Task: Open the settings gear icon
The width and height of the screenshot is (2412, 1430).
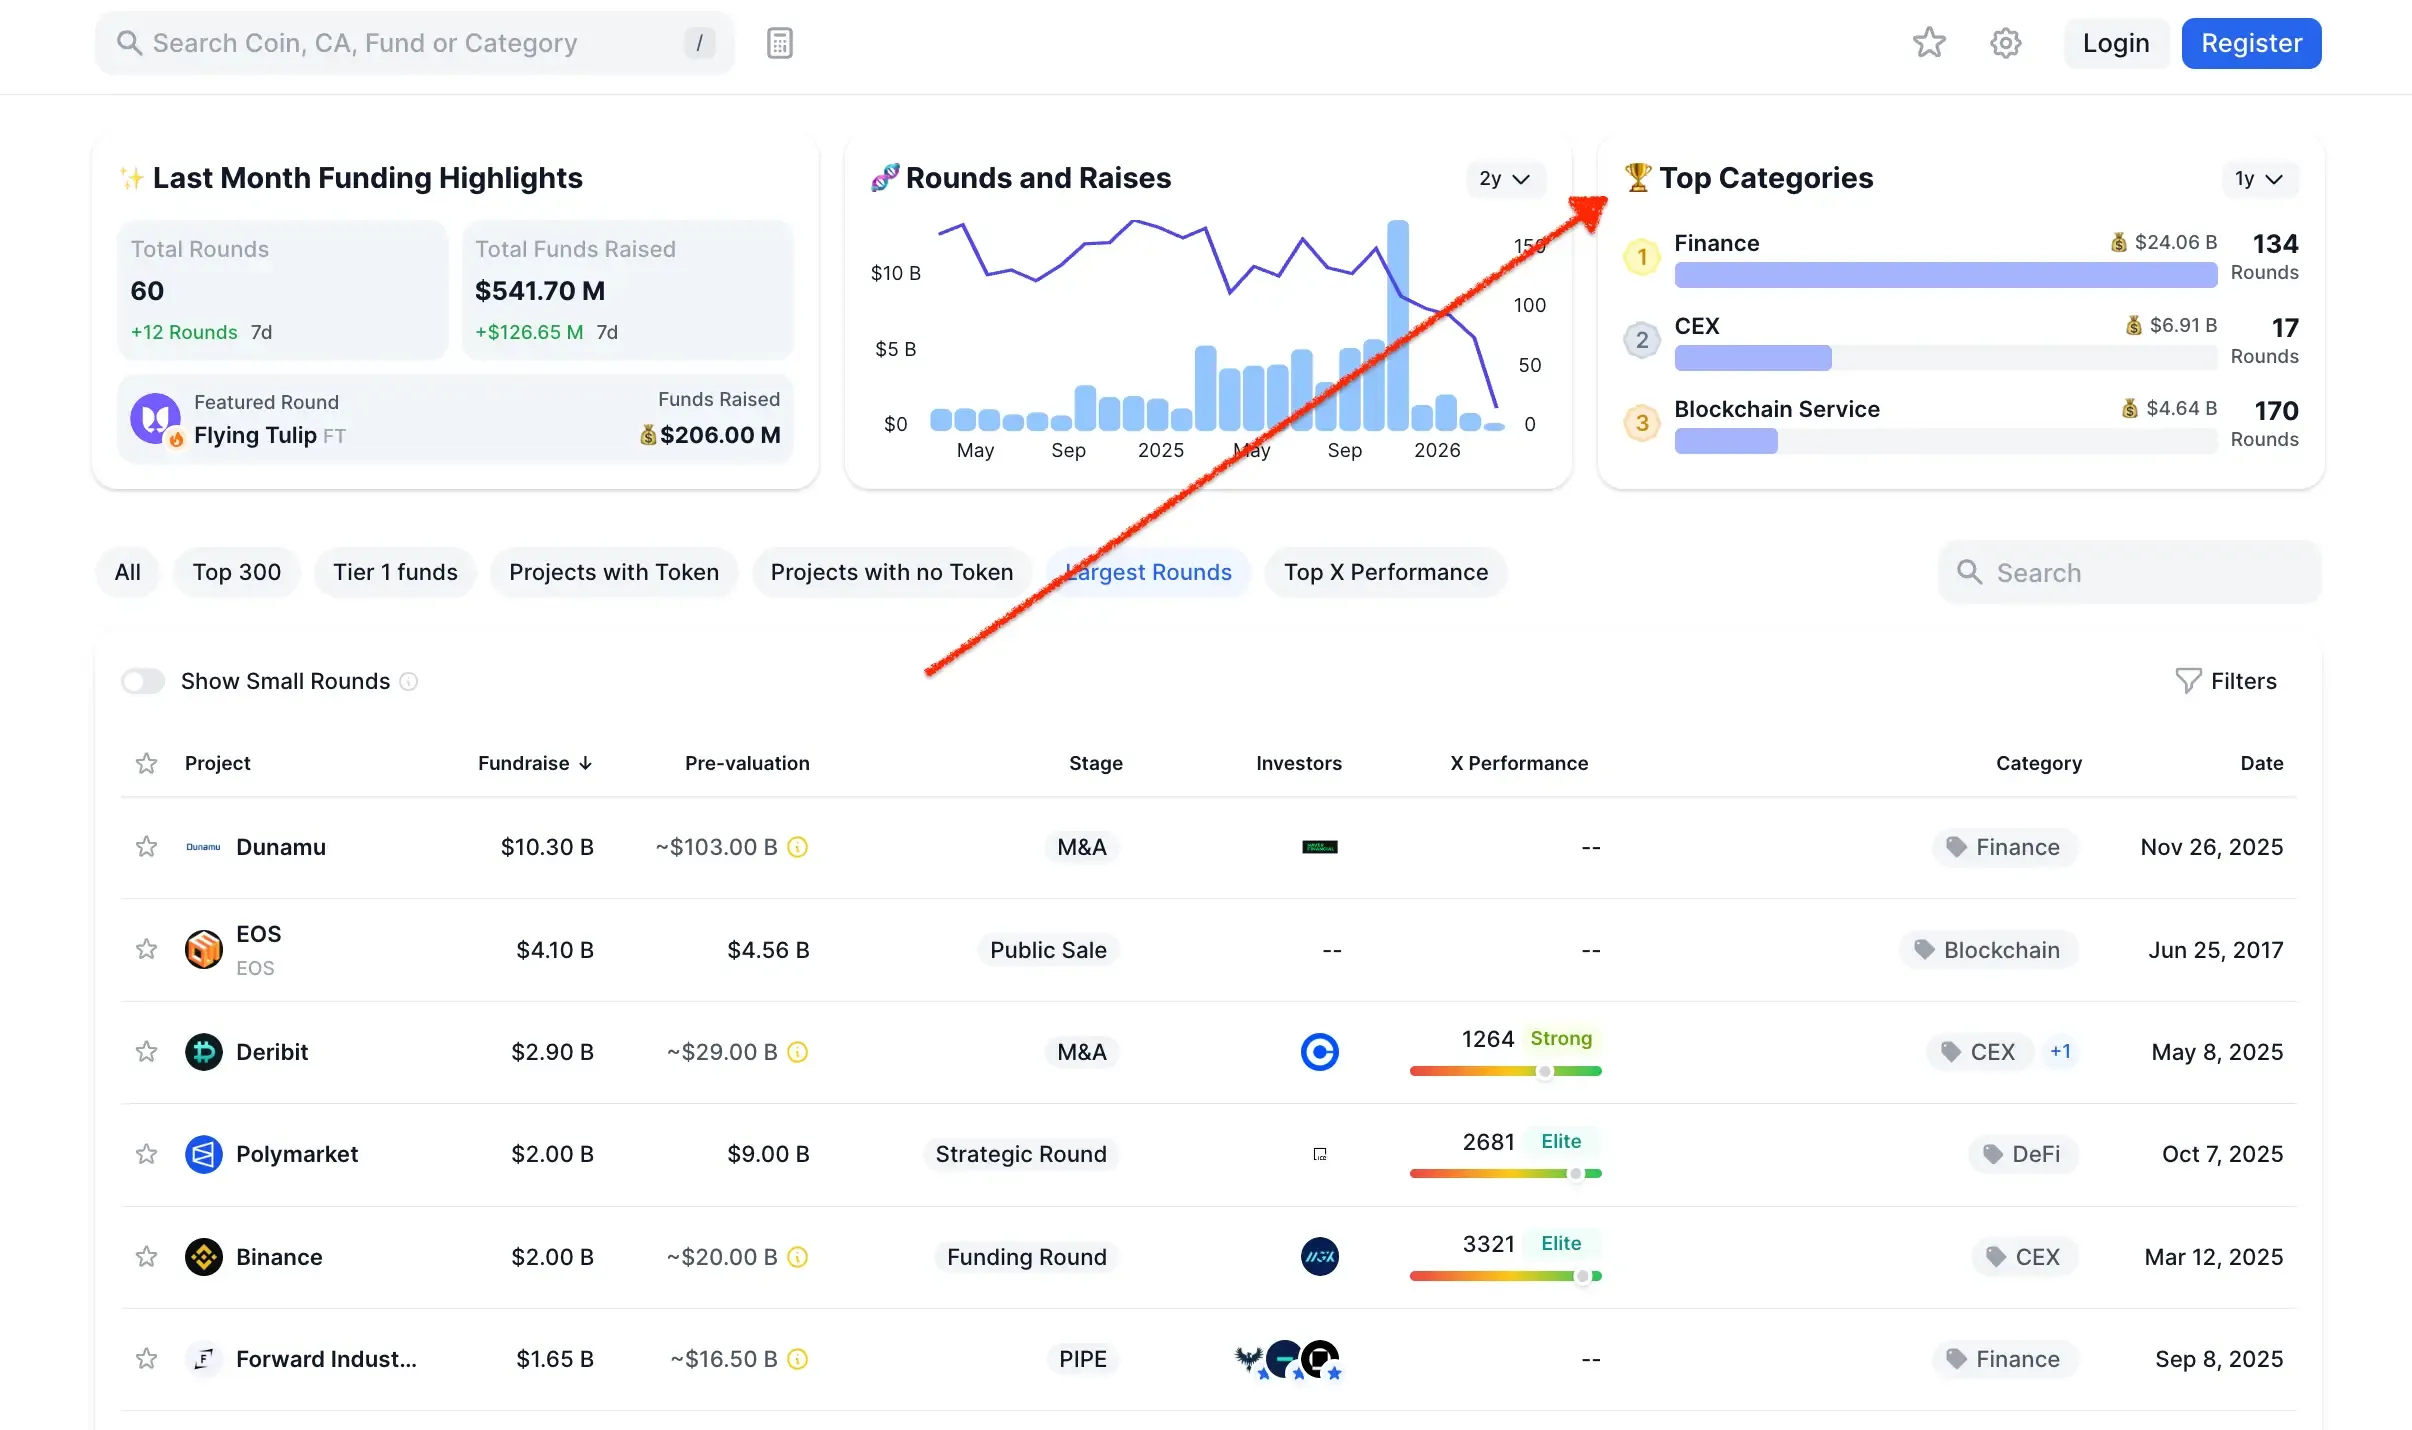Action: 2005,43
